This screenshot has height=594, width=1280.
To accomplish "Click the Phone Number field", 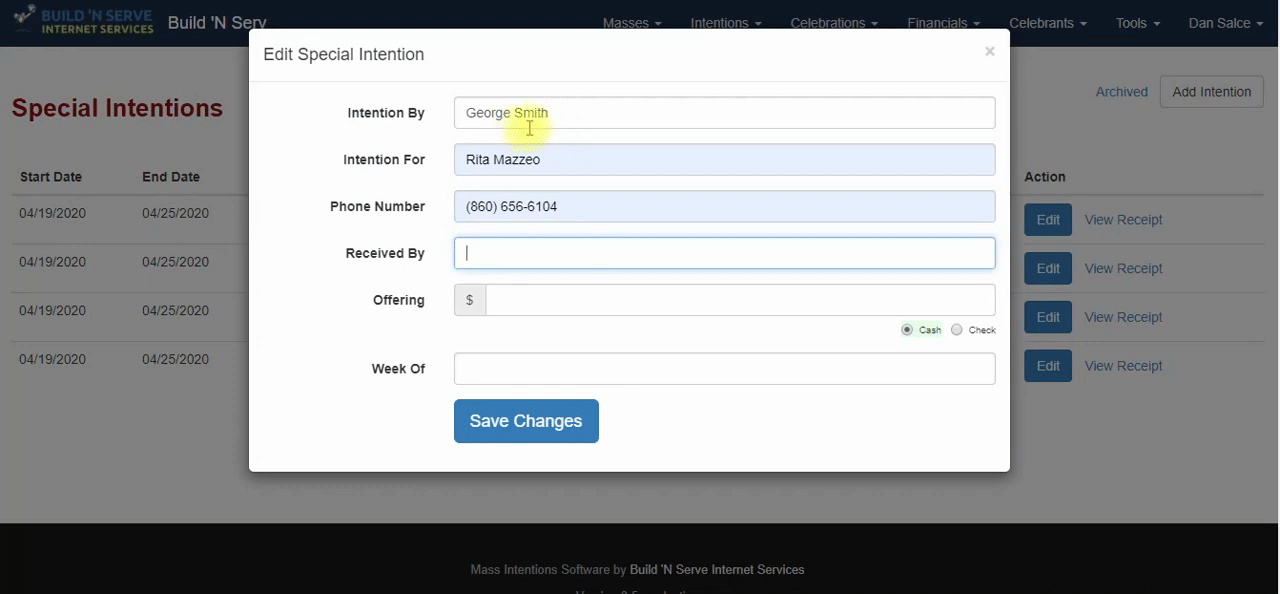I will tap(724, 207).
